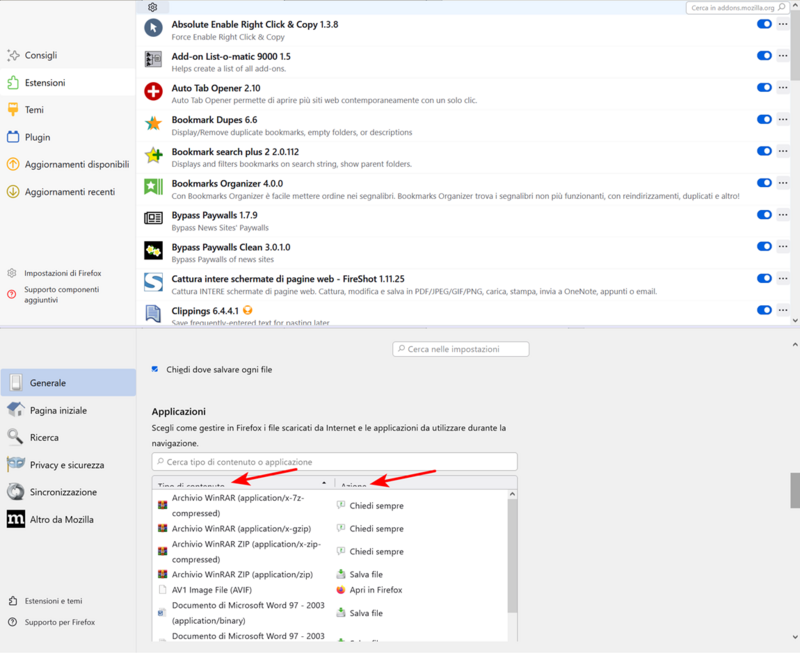Open Supporto per Firefox link

tap(60, 622)
